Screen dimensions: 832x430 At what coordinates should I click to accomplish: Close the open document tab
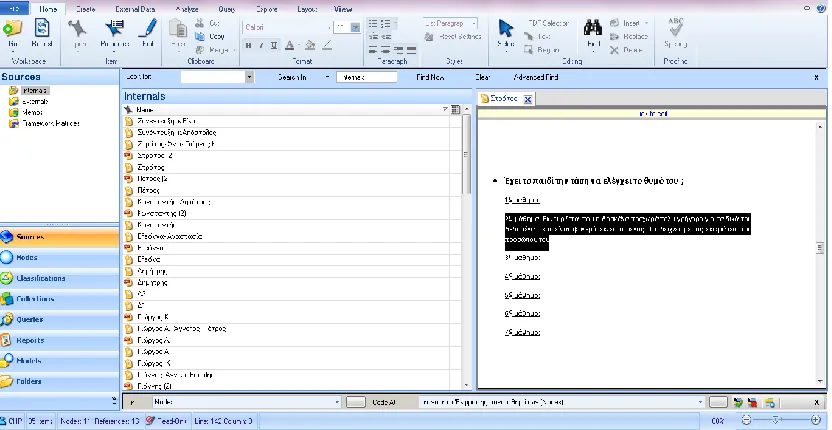(527, 99)
